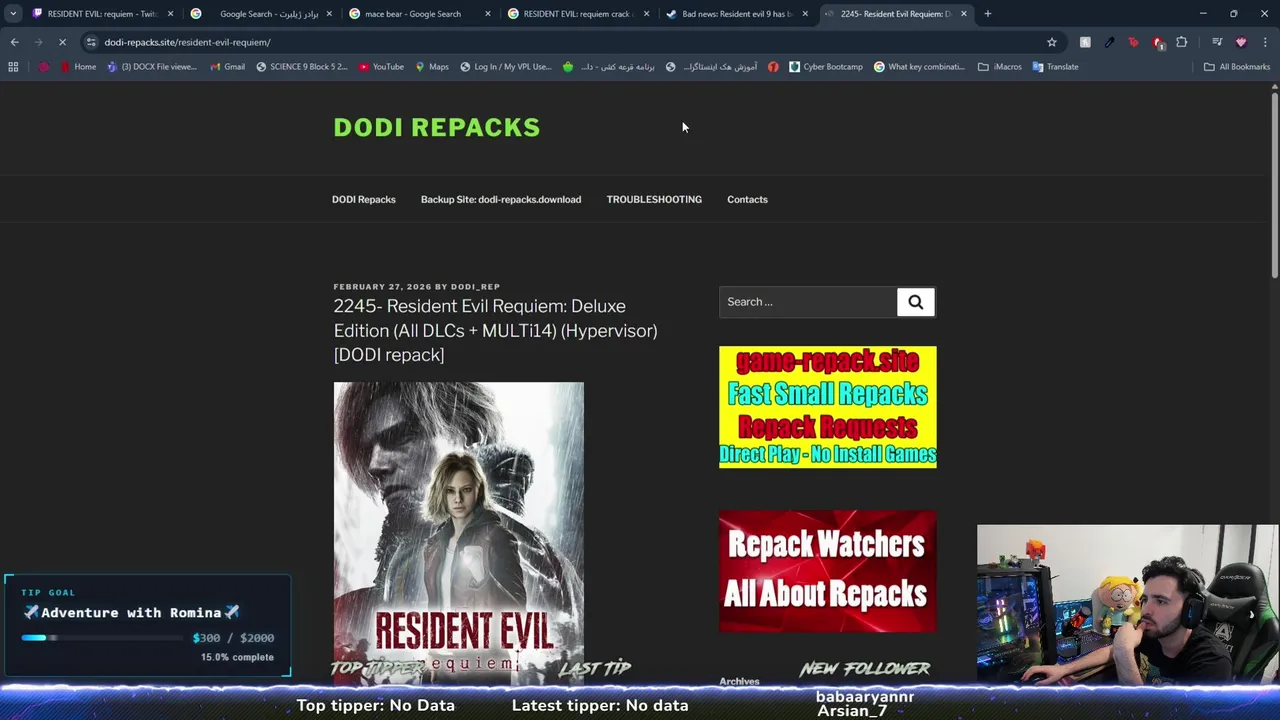The image size is (1280, 720).
Task: Click the address bar URL
Action: [x=187, y=42]
